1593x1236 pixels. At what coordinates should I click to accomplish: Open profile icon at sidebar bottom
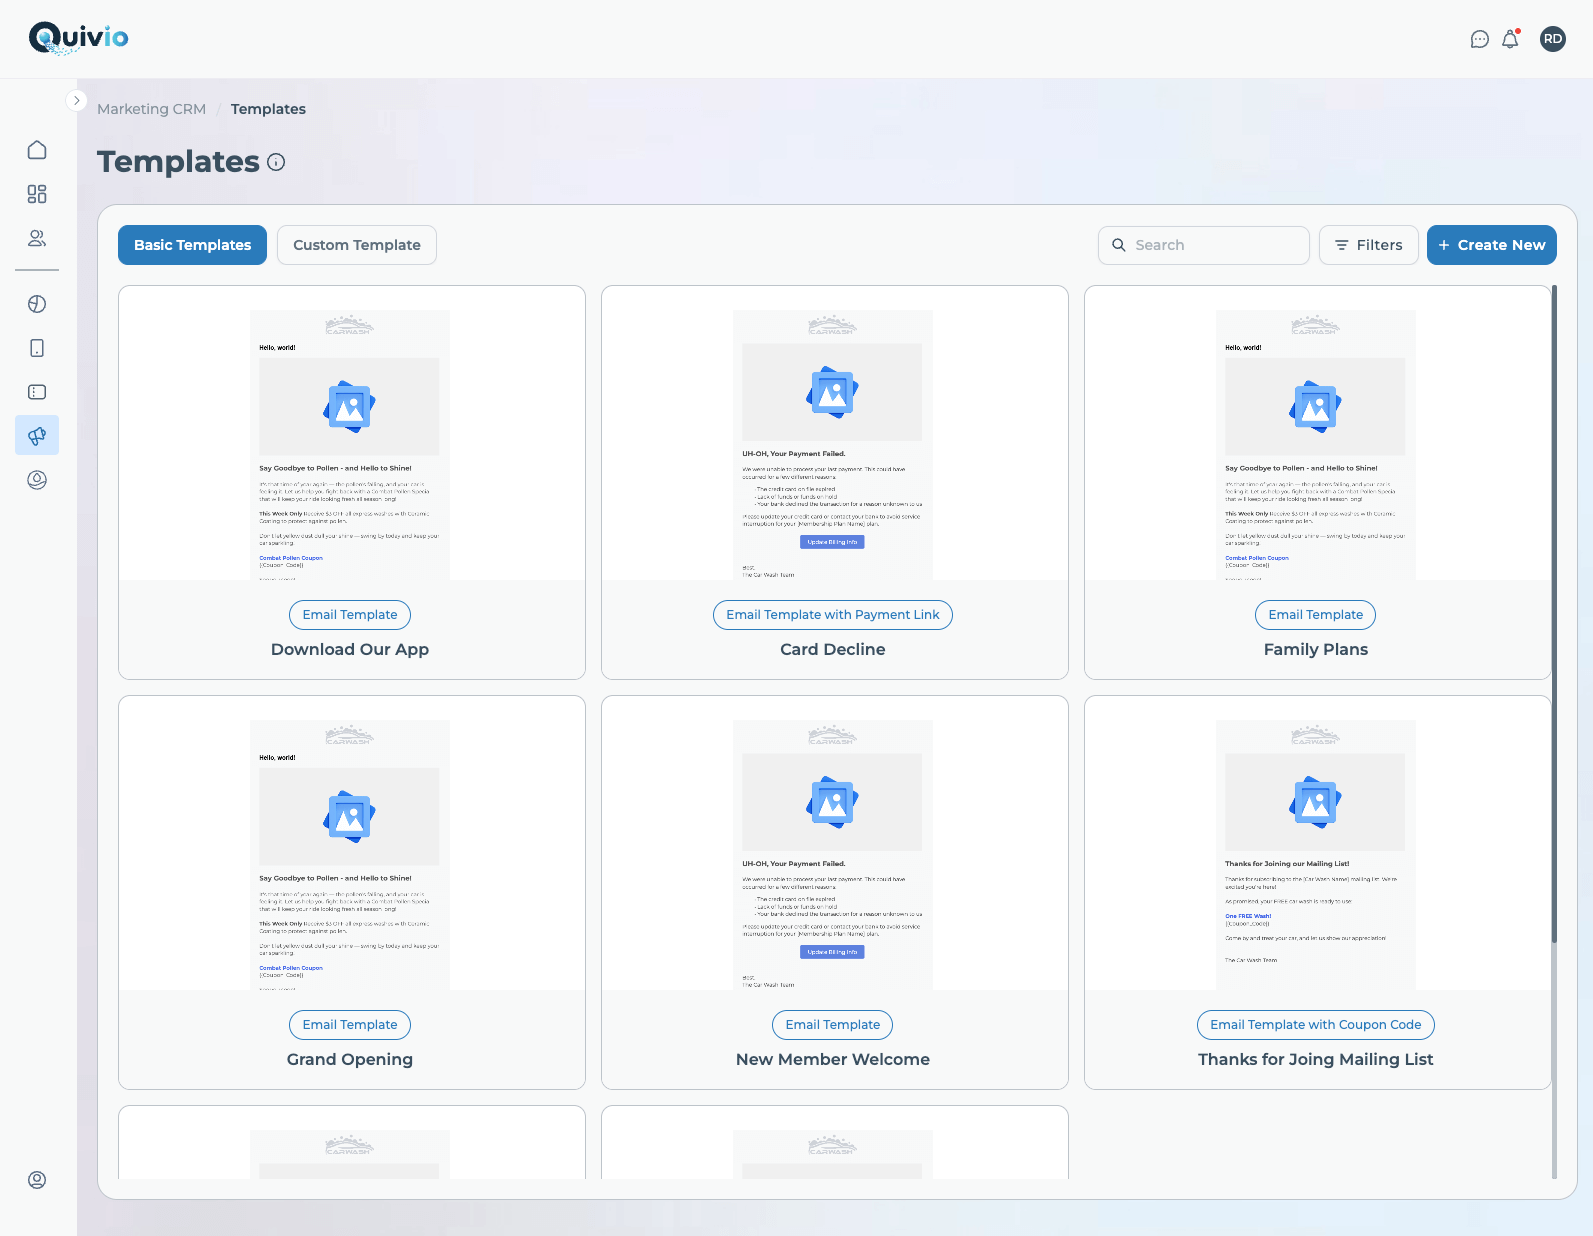[x=37, y=1180]
